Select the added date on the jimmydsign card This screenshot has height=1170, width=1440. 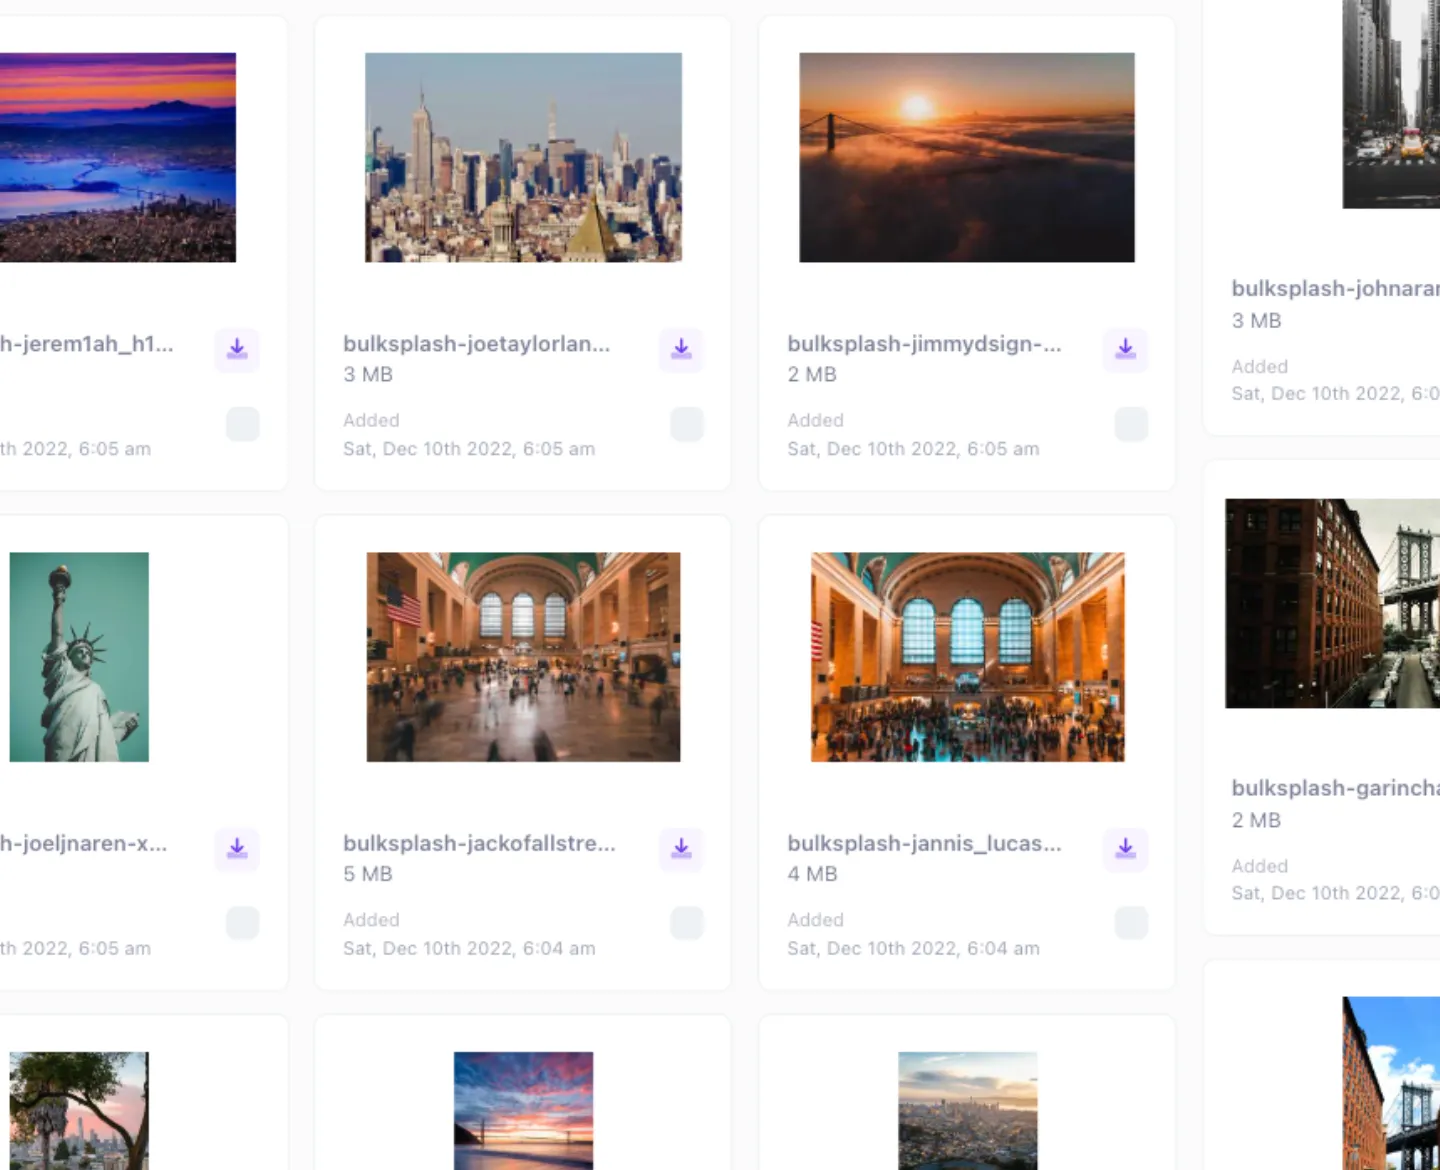click(913, 449)
